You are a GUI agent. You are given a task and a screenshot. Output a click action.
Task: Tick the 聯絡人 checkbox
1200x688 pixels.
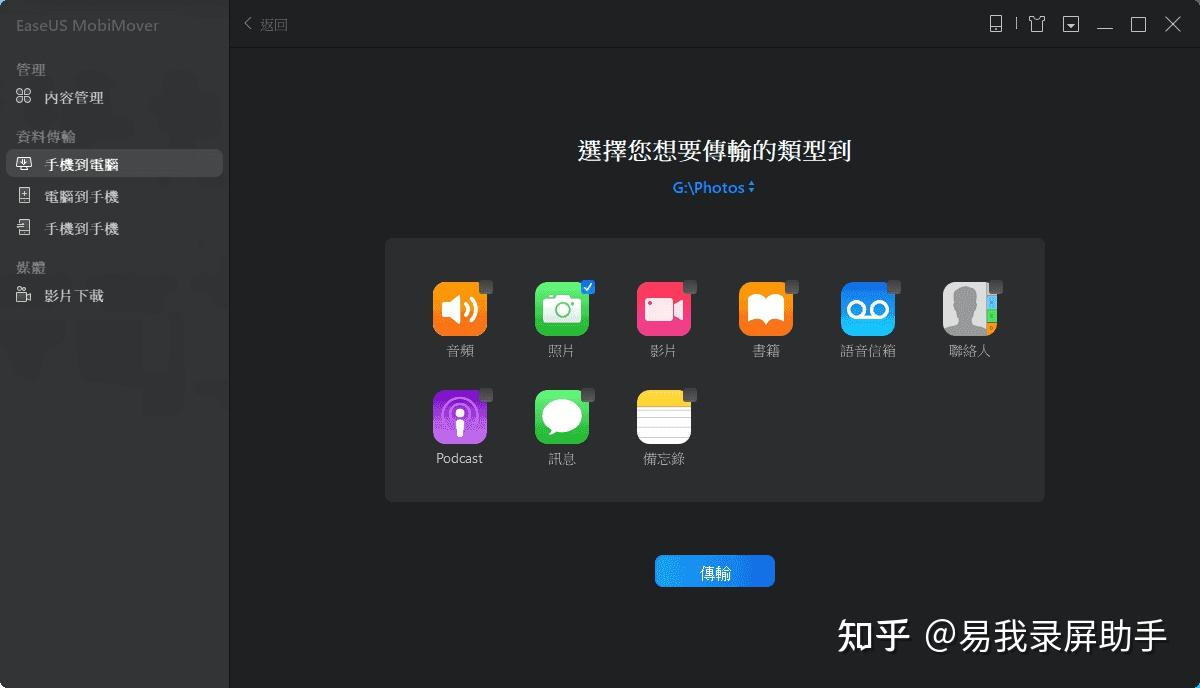tap(996, 287)
